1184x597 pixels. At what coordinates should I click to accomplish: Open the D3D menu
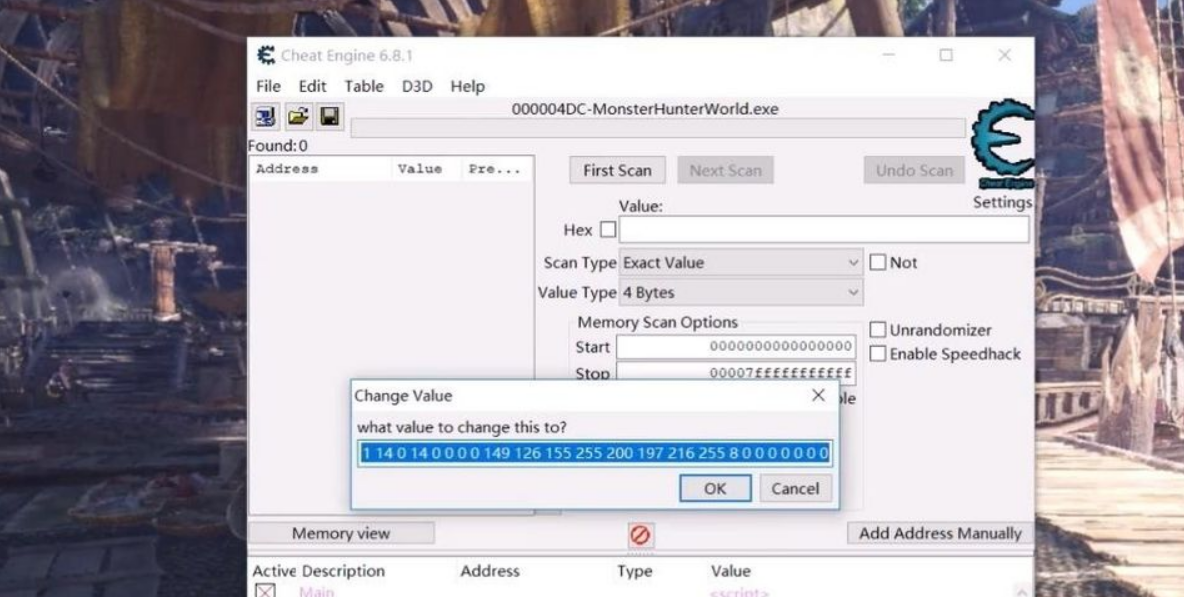[417, 86]
